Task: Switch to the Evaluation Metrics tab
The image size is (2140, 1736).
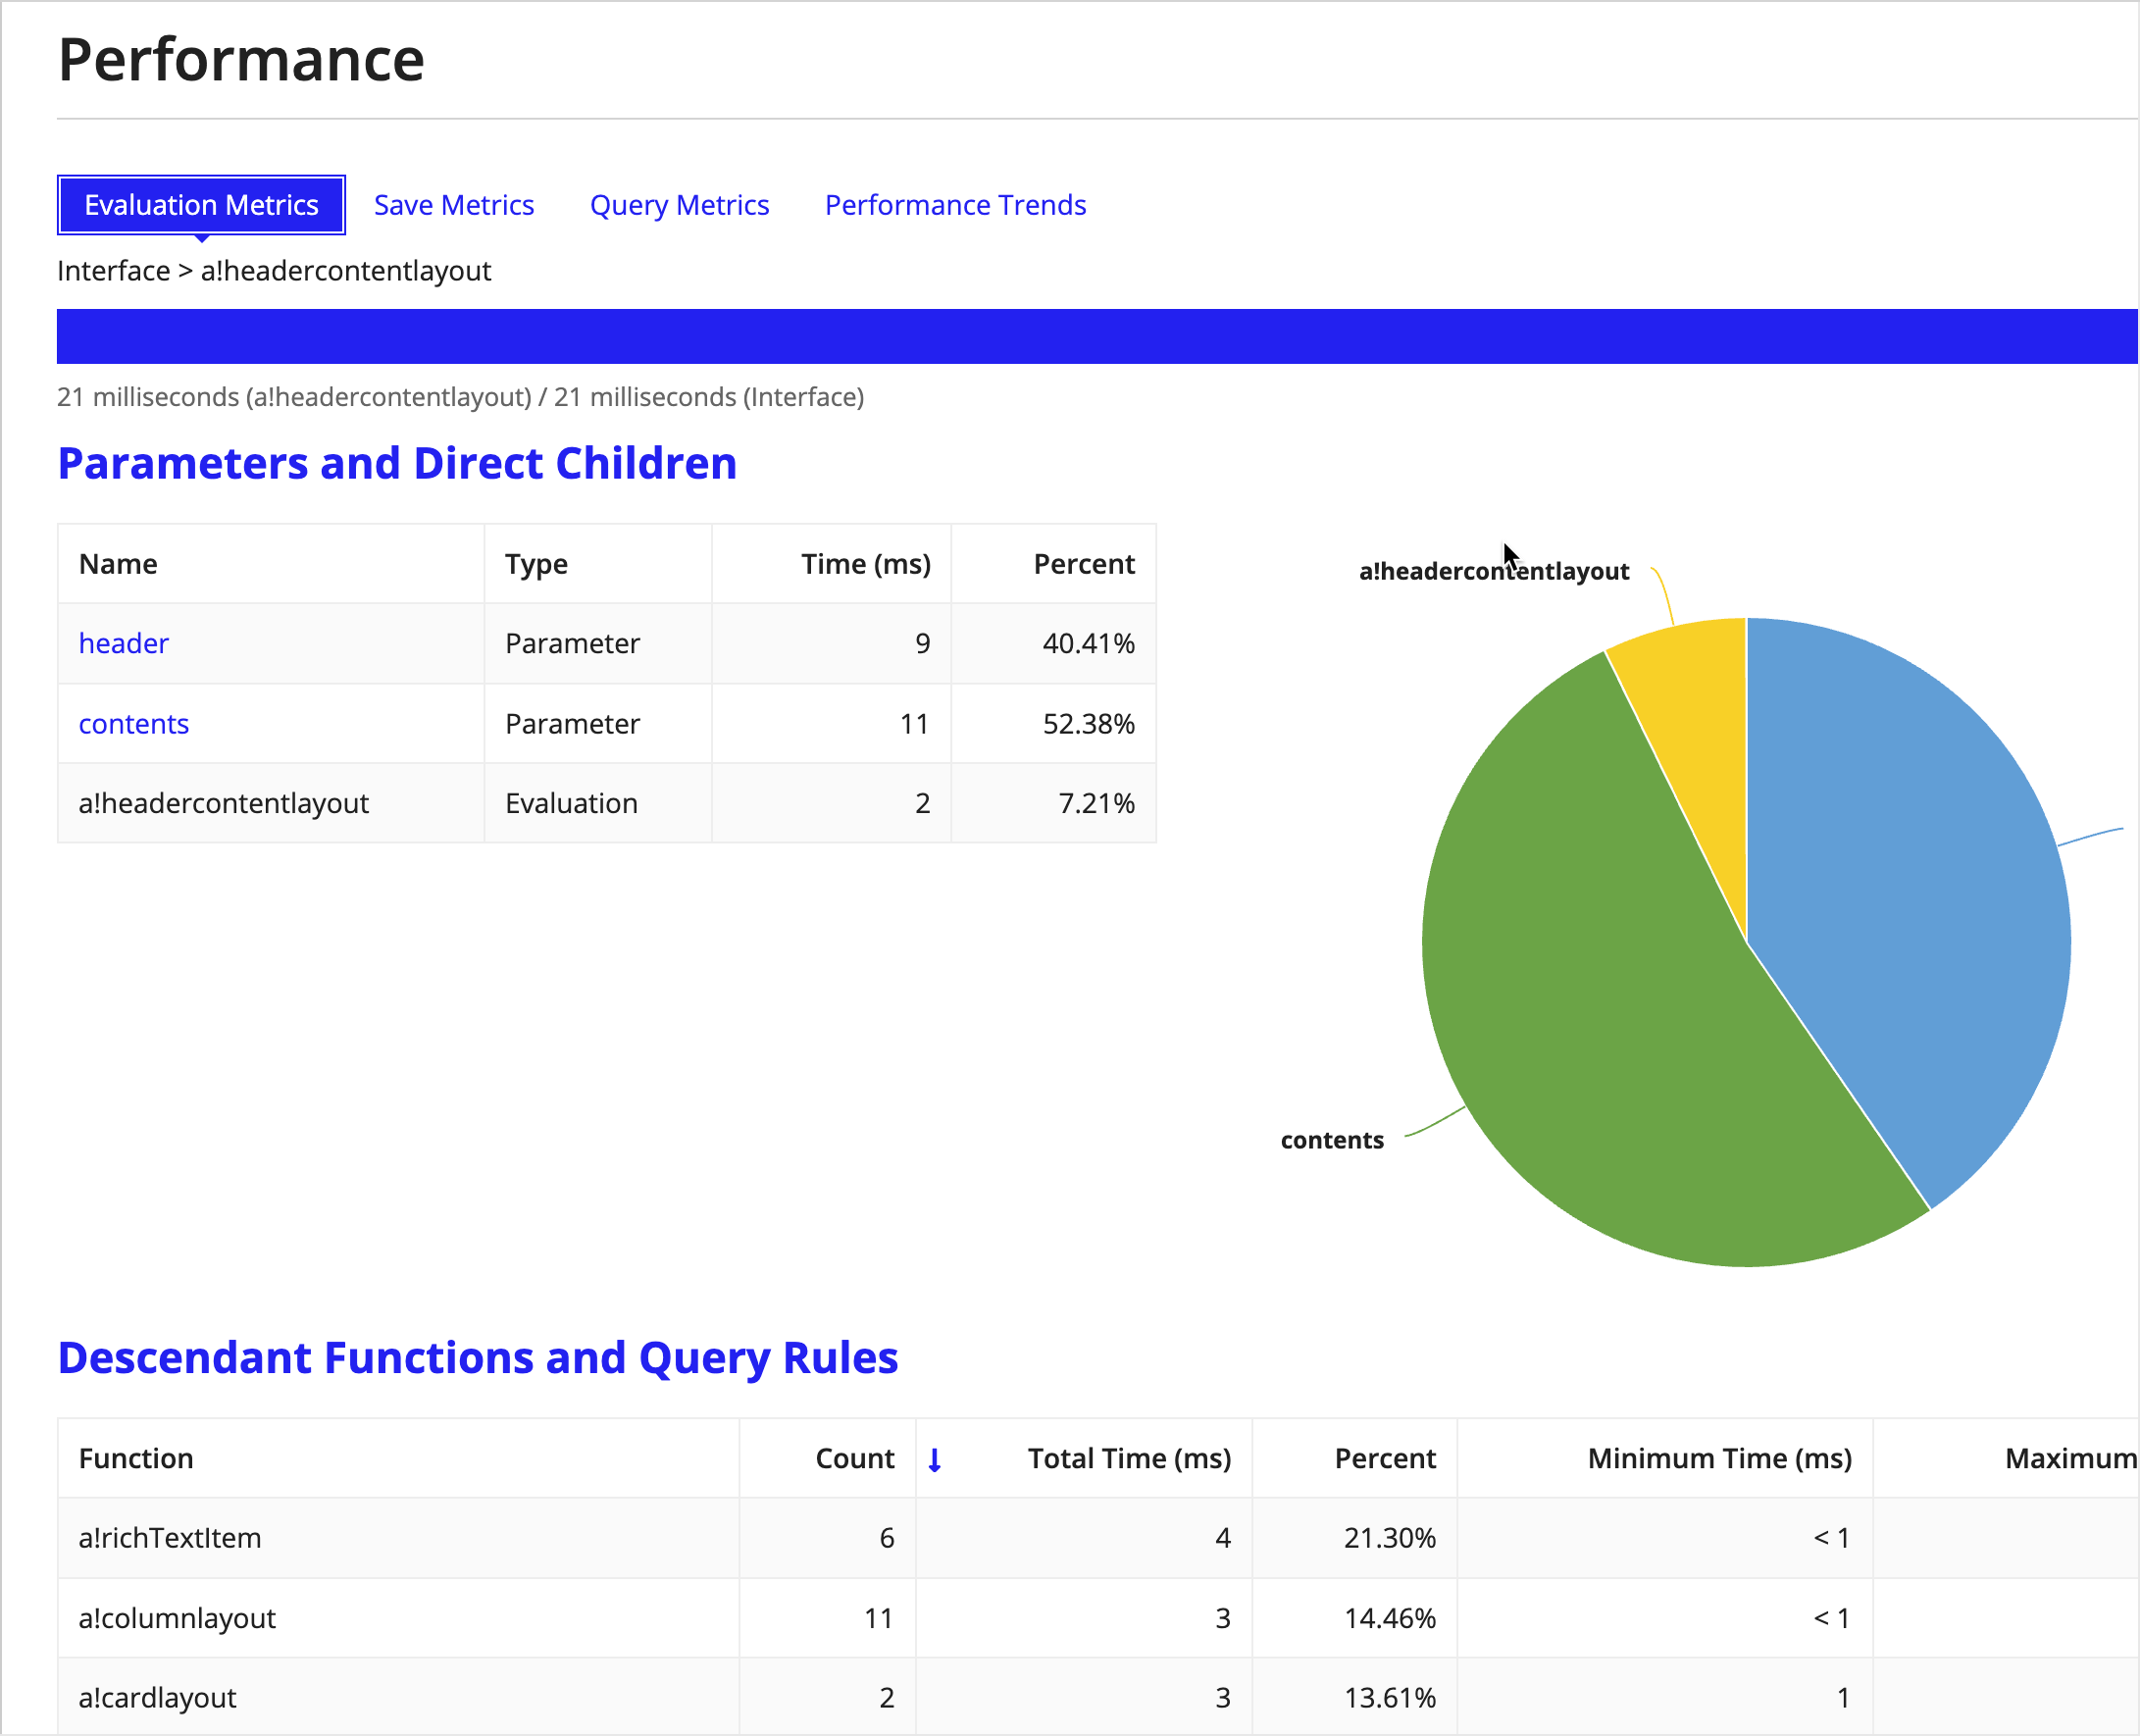Action: 201,205
